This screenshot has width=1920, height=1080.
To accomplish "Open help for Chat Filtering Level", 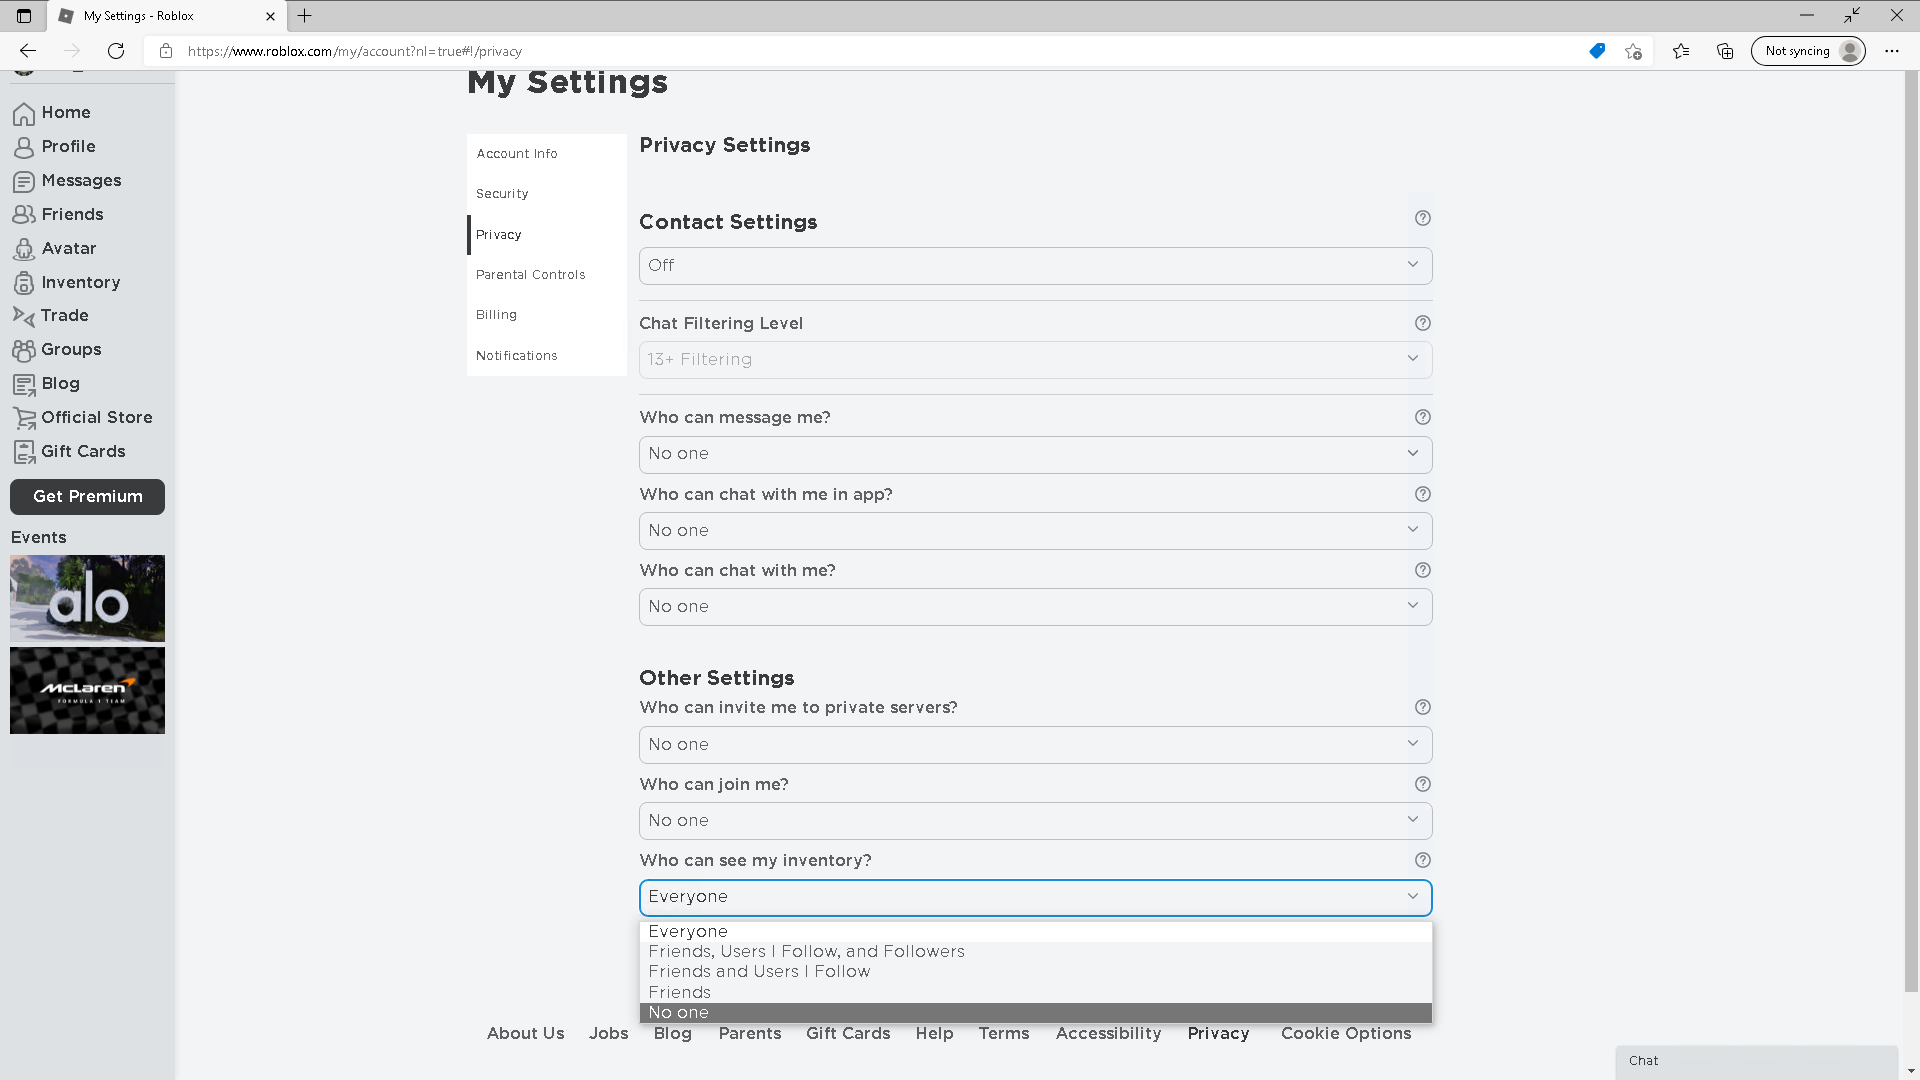I will (1423, 323).
